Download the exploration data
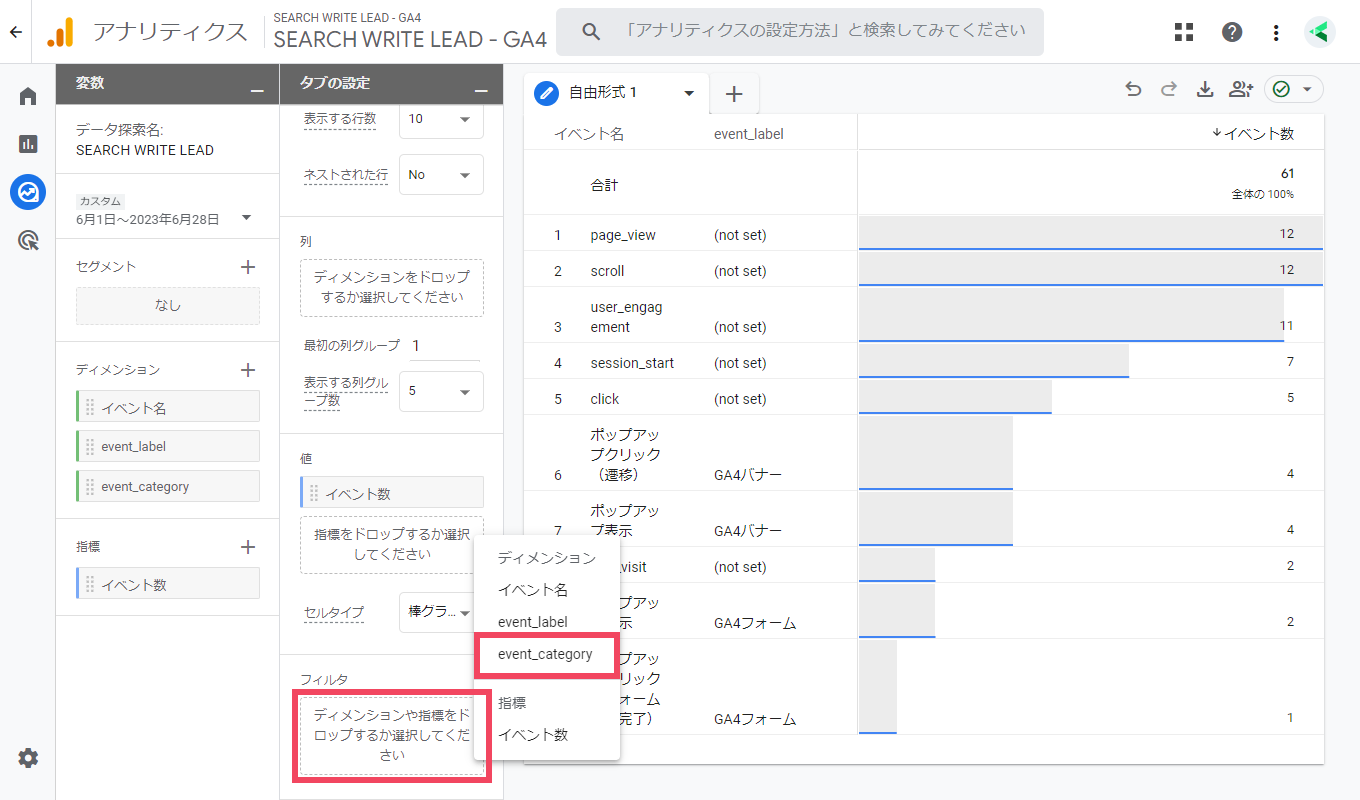 [x=1205, y=90]
